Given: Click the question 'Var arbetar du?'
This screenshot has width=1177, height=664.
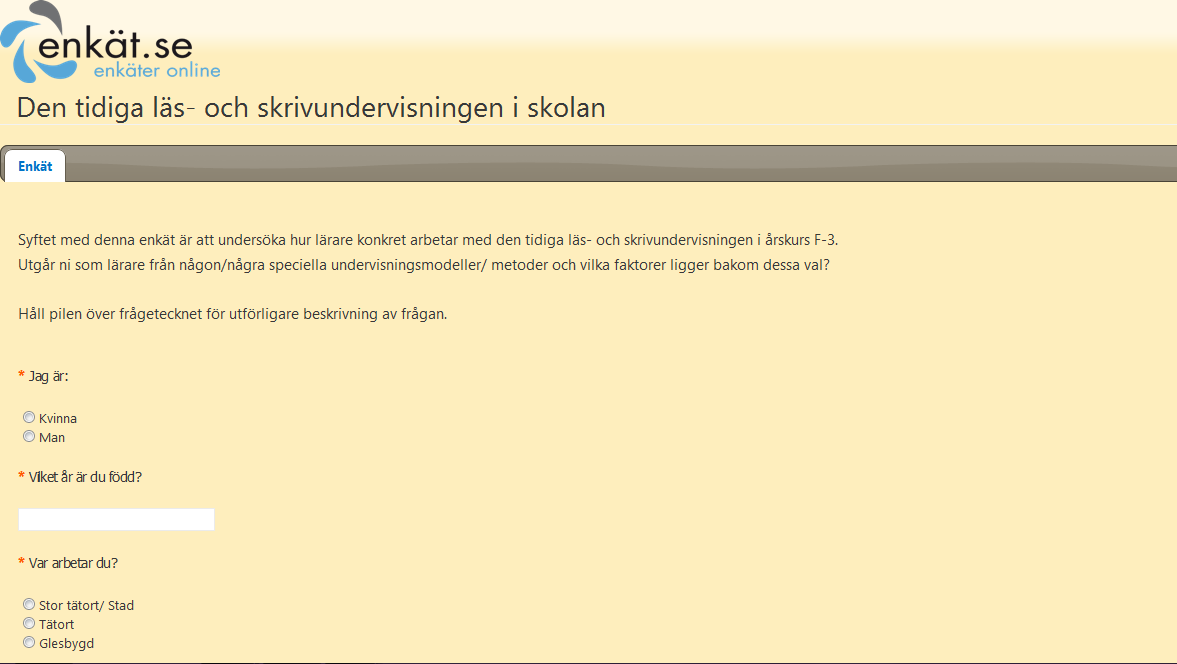Looking at the screenshot, I should [73, 563].
